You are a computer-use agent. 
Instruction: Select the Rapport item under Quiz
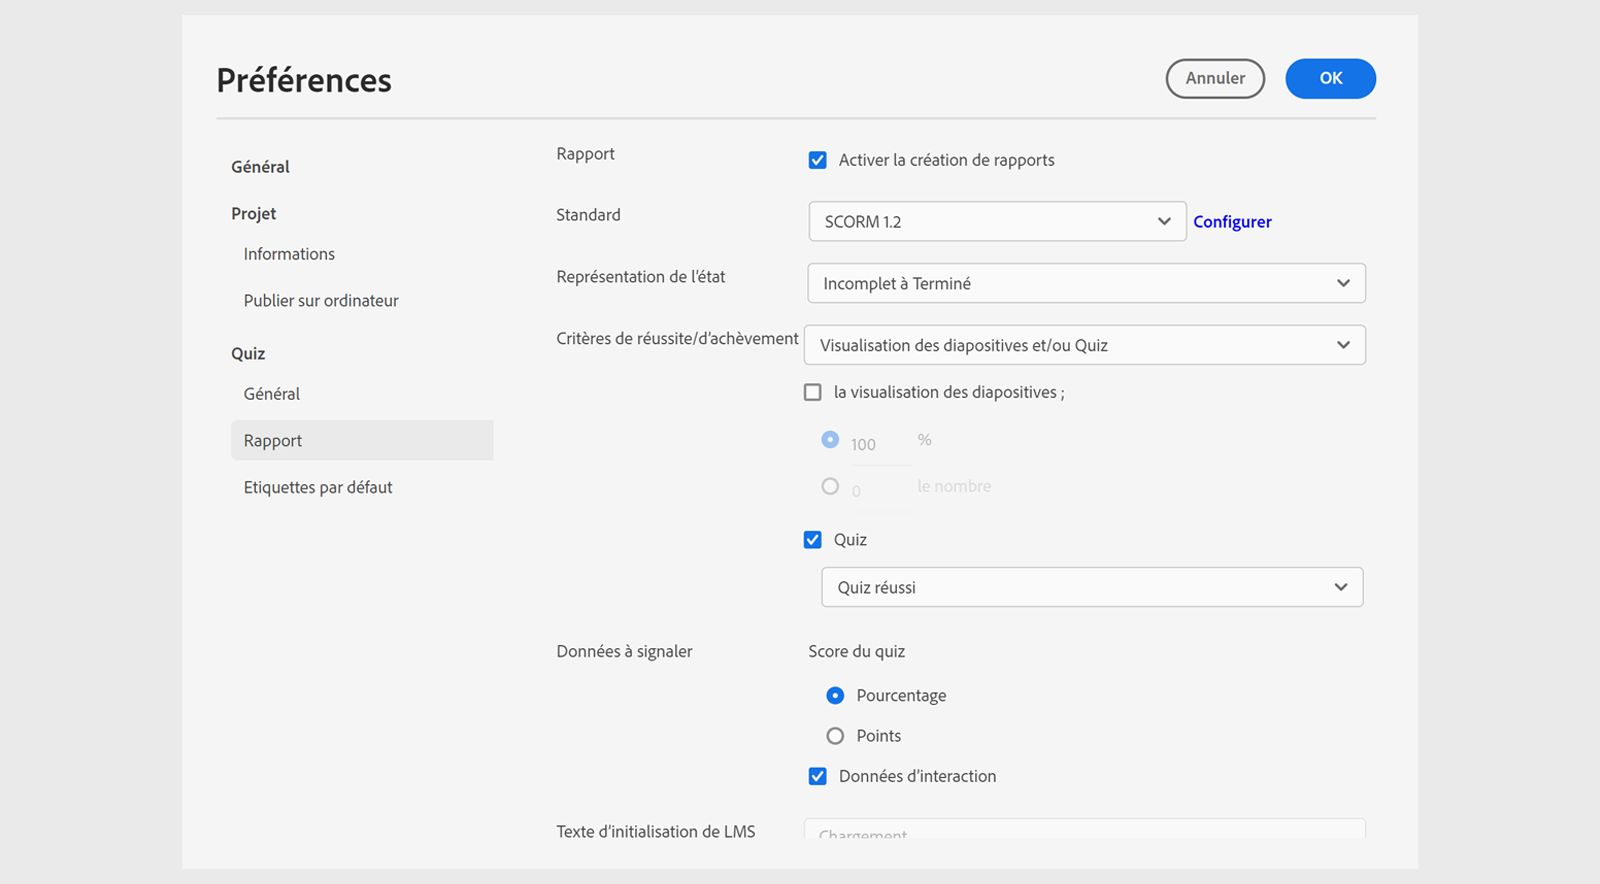(x=273, y=441)
